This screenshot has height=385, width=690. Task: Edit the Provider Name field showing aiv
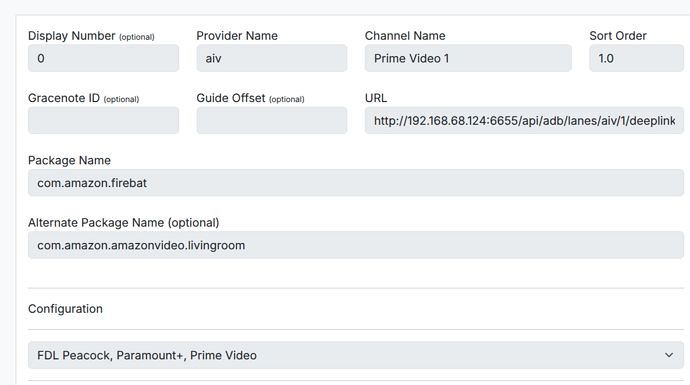click(272, 58)
